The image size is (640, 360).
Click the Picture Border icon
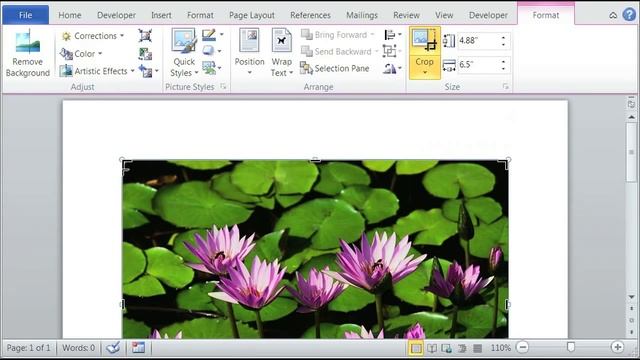click(209, 35)
